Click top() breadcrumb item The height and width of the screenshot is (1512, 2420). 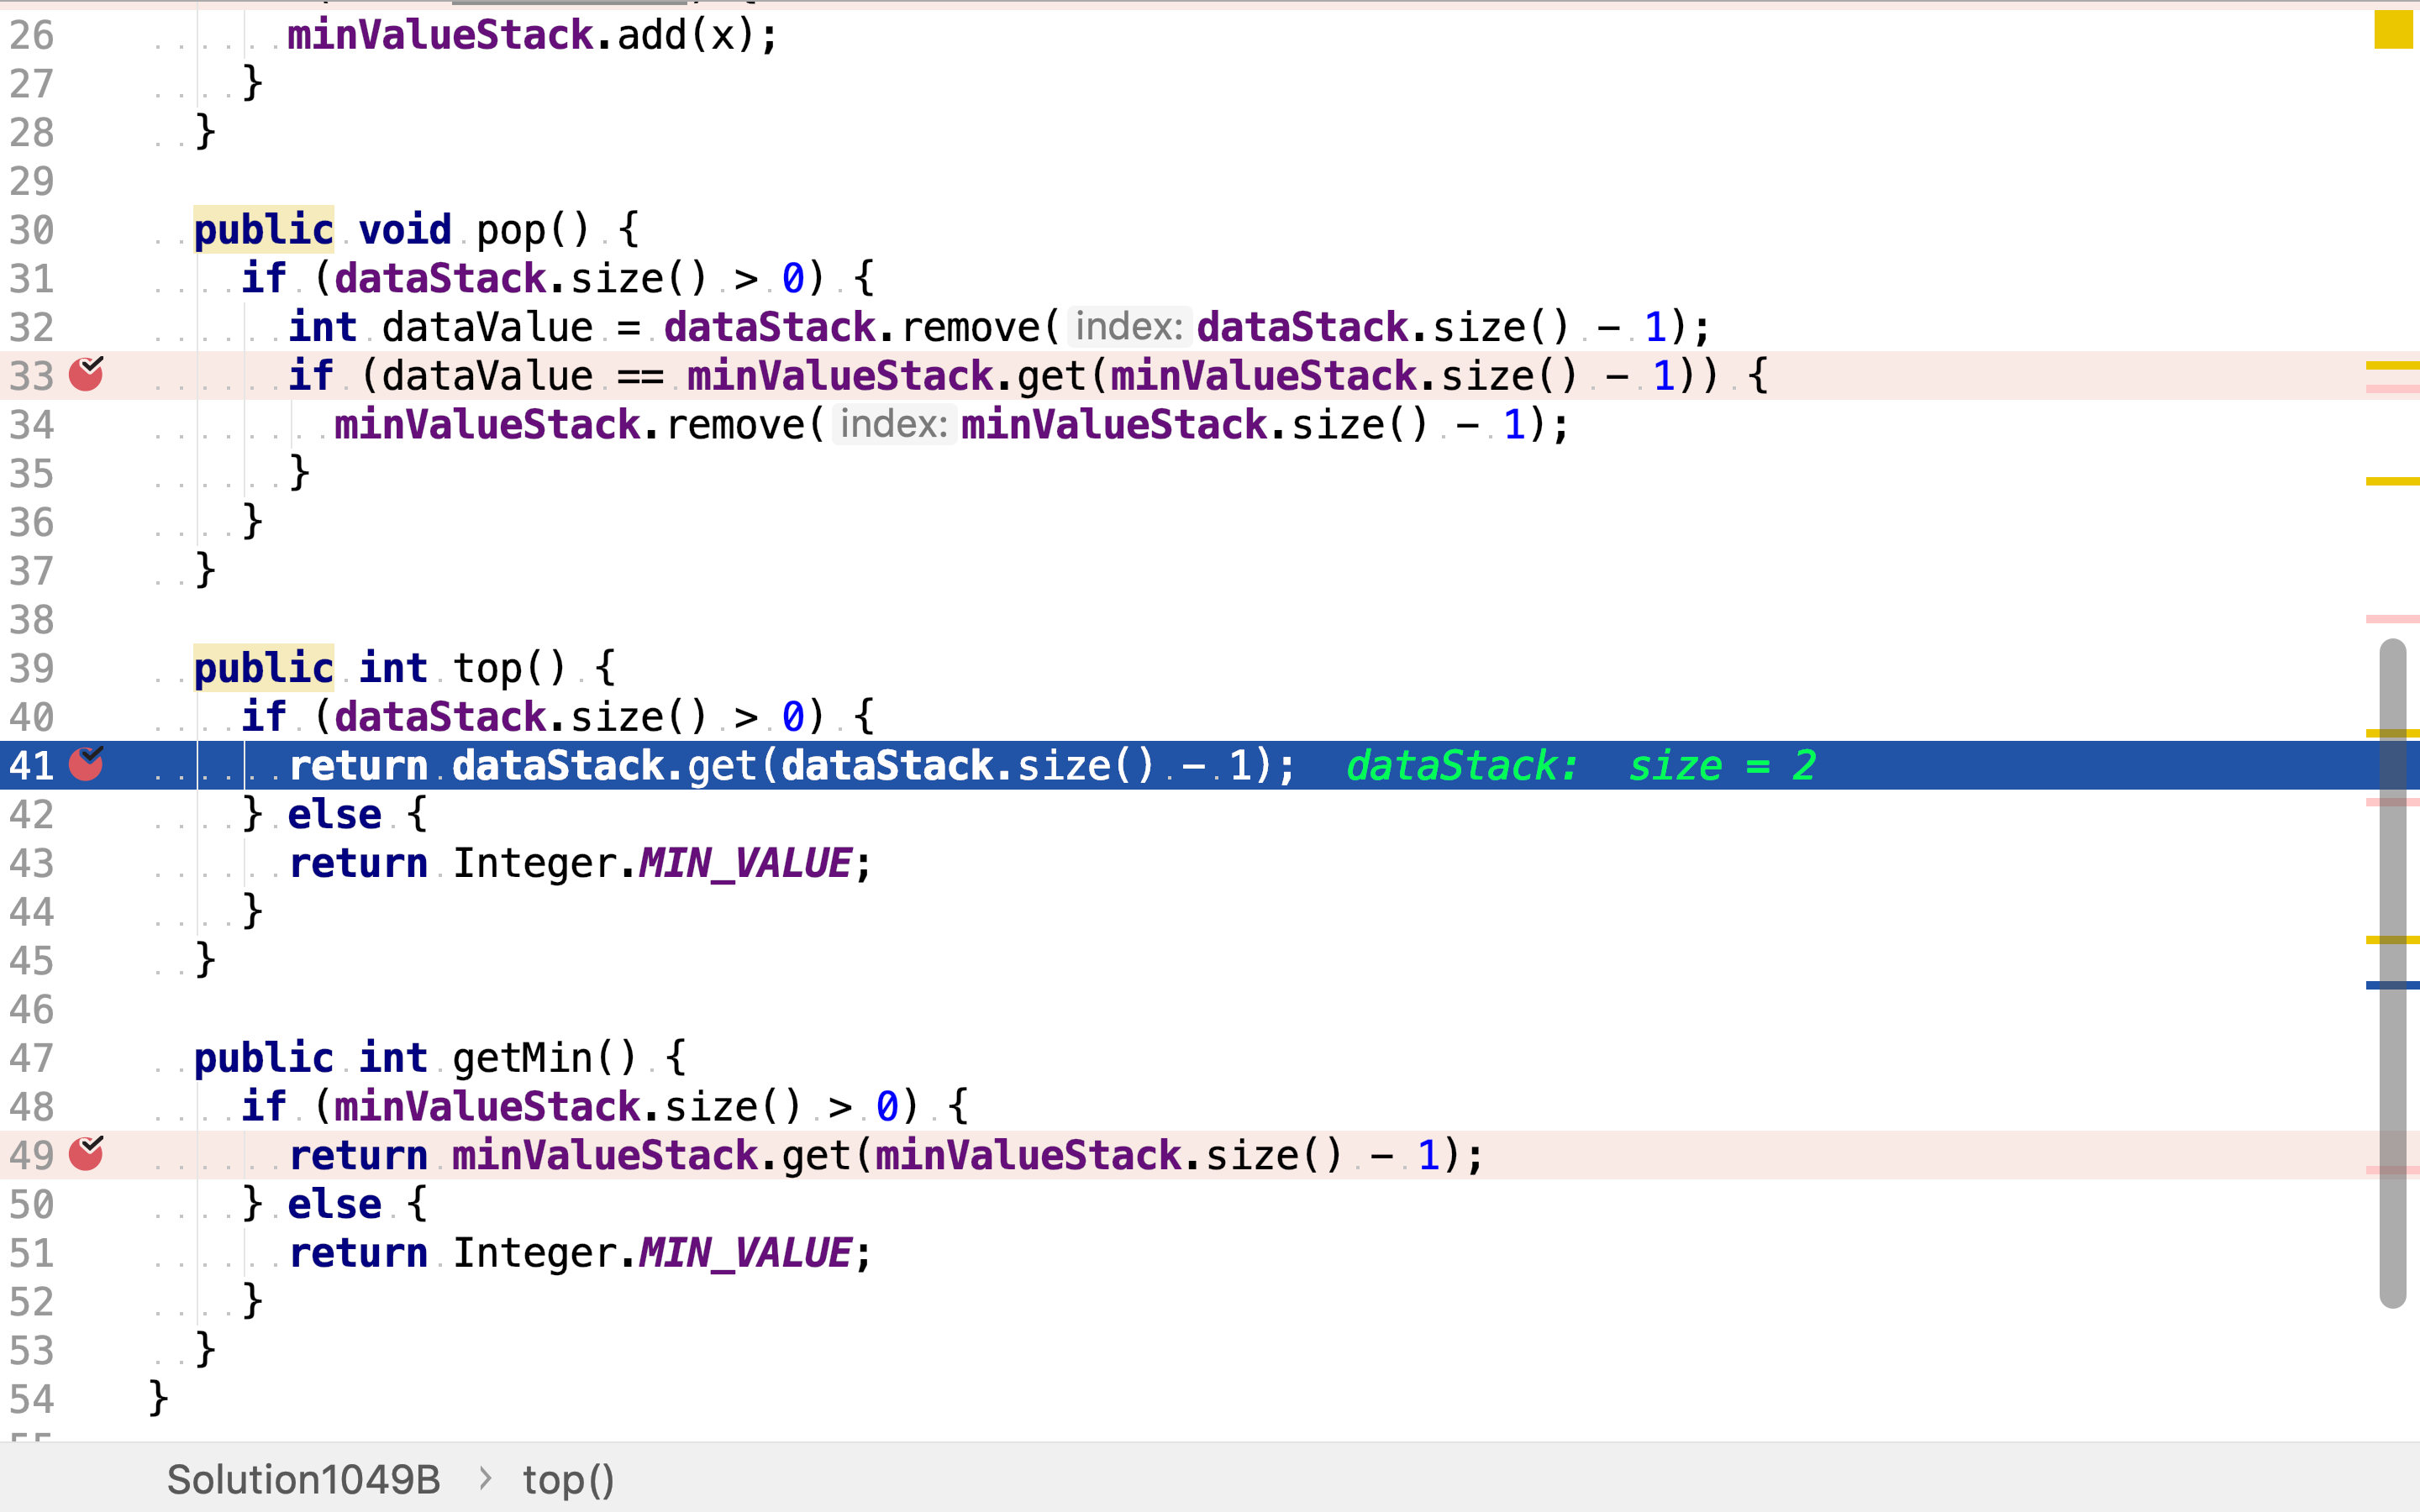568,1479
